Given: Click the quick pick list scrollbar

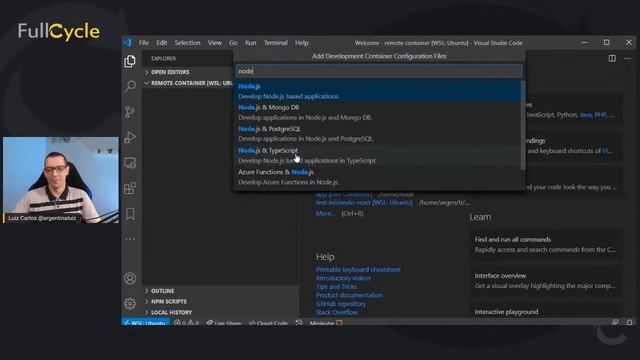Looking at the screenshot, I should 523,124.
